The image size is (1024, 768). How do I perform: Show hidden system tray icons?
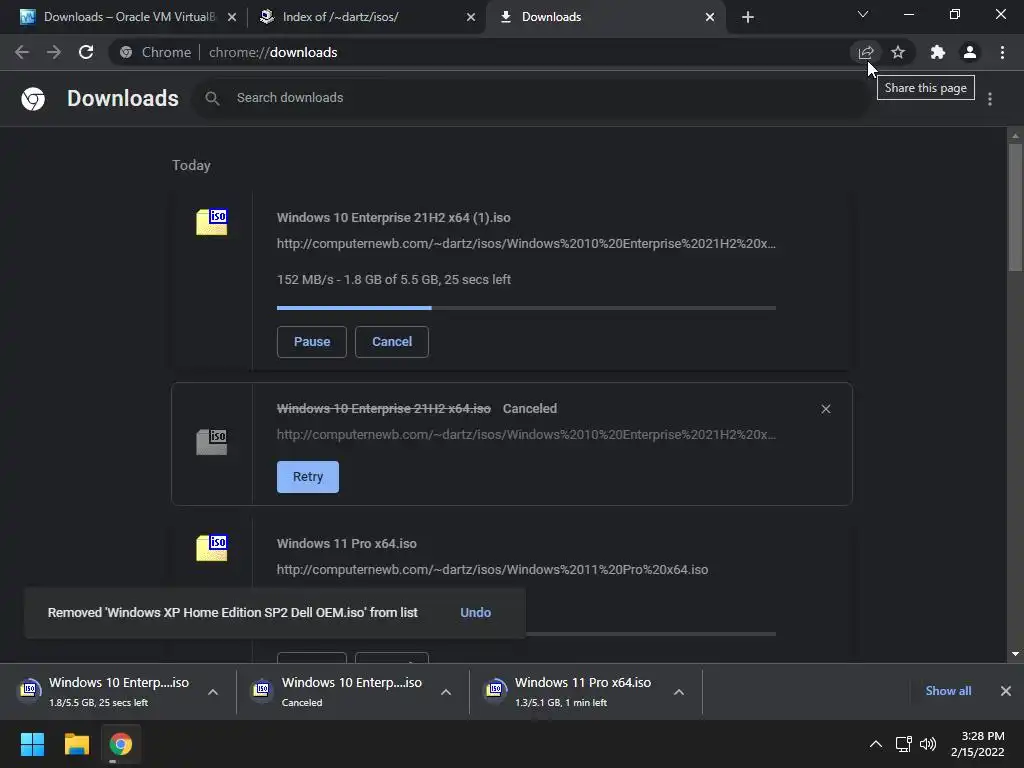tap(876, 744)
